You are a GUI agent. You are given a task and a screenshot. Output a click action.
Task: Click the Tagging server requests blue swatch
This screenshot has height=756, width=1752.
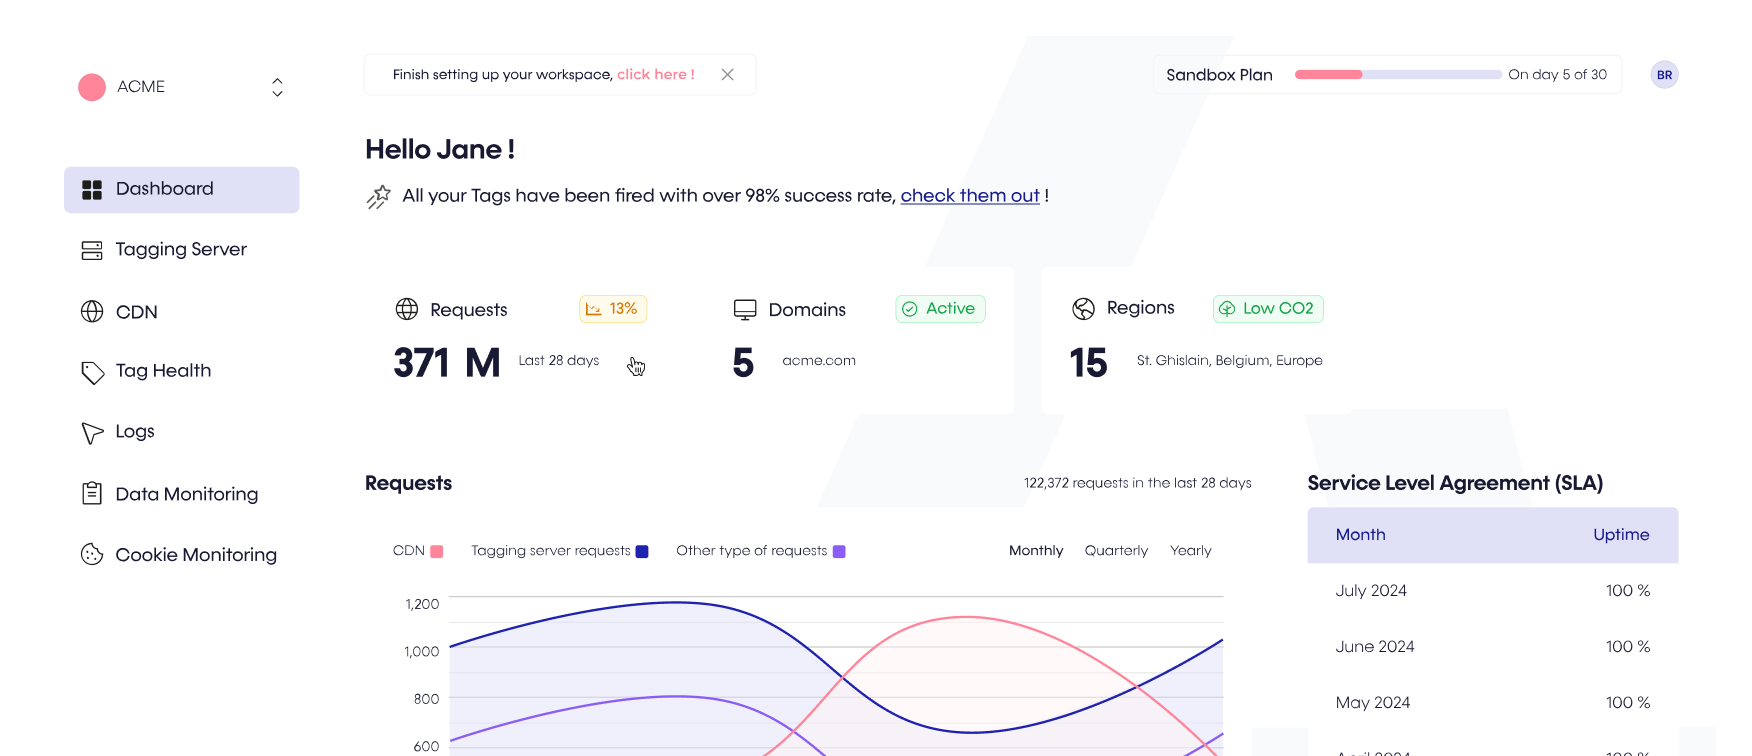coord(642,551)
